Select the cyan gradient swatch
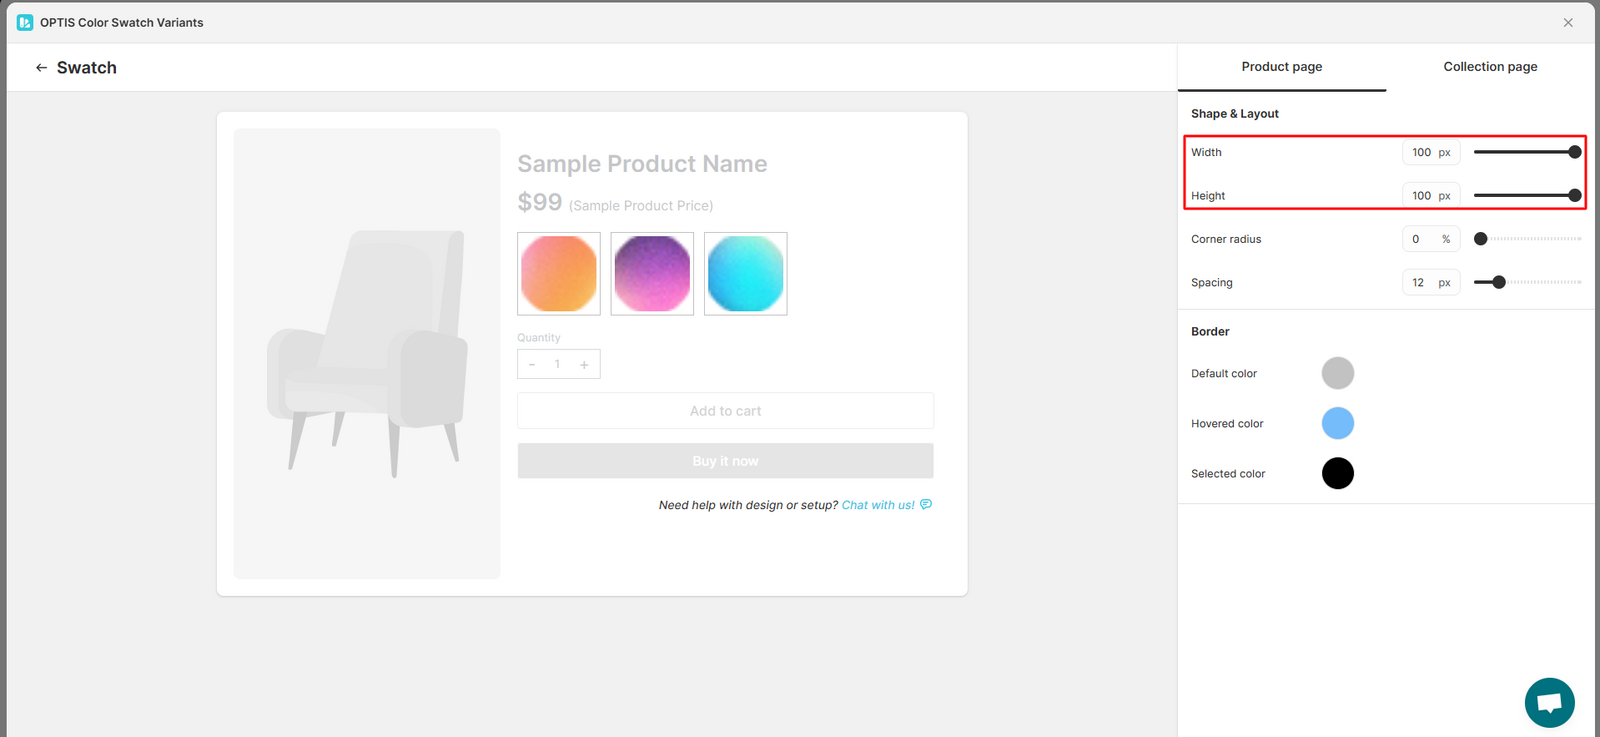The width and height of the screenshot is (1600, 737). 746,274
